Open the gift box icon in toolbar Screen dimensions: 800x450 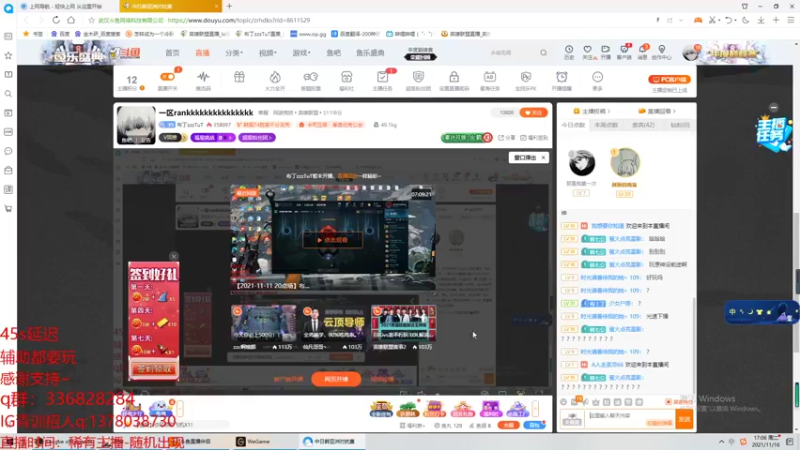click(x=239, y=77)
